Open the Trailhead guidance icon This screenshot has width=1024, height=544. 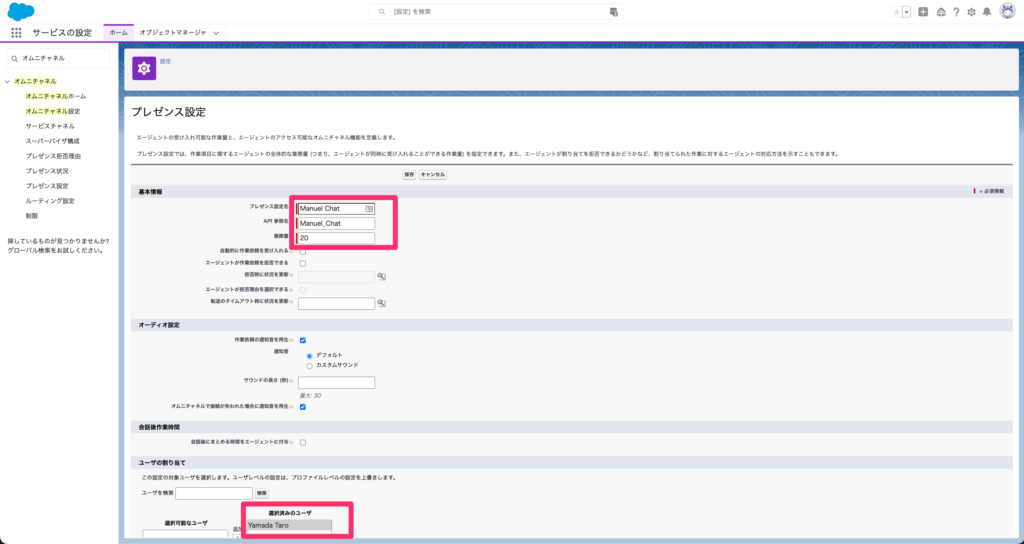pyautogui.click(x=940, y=12)
